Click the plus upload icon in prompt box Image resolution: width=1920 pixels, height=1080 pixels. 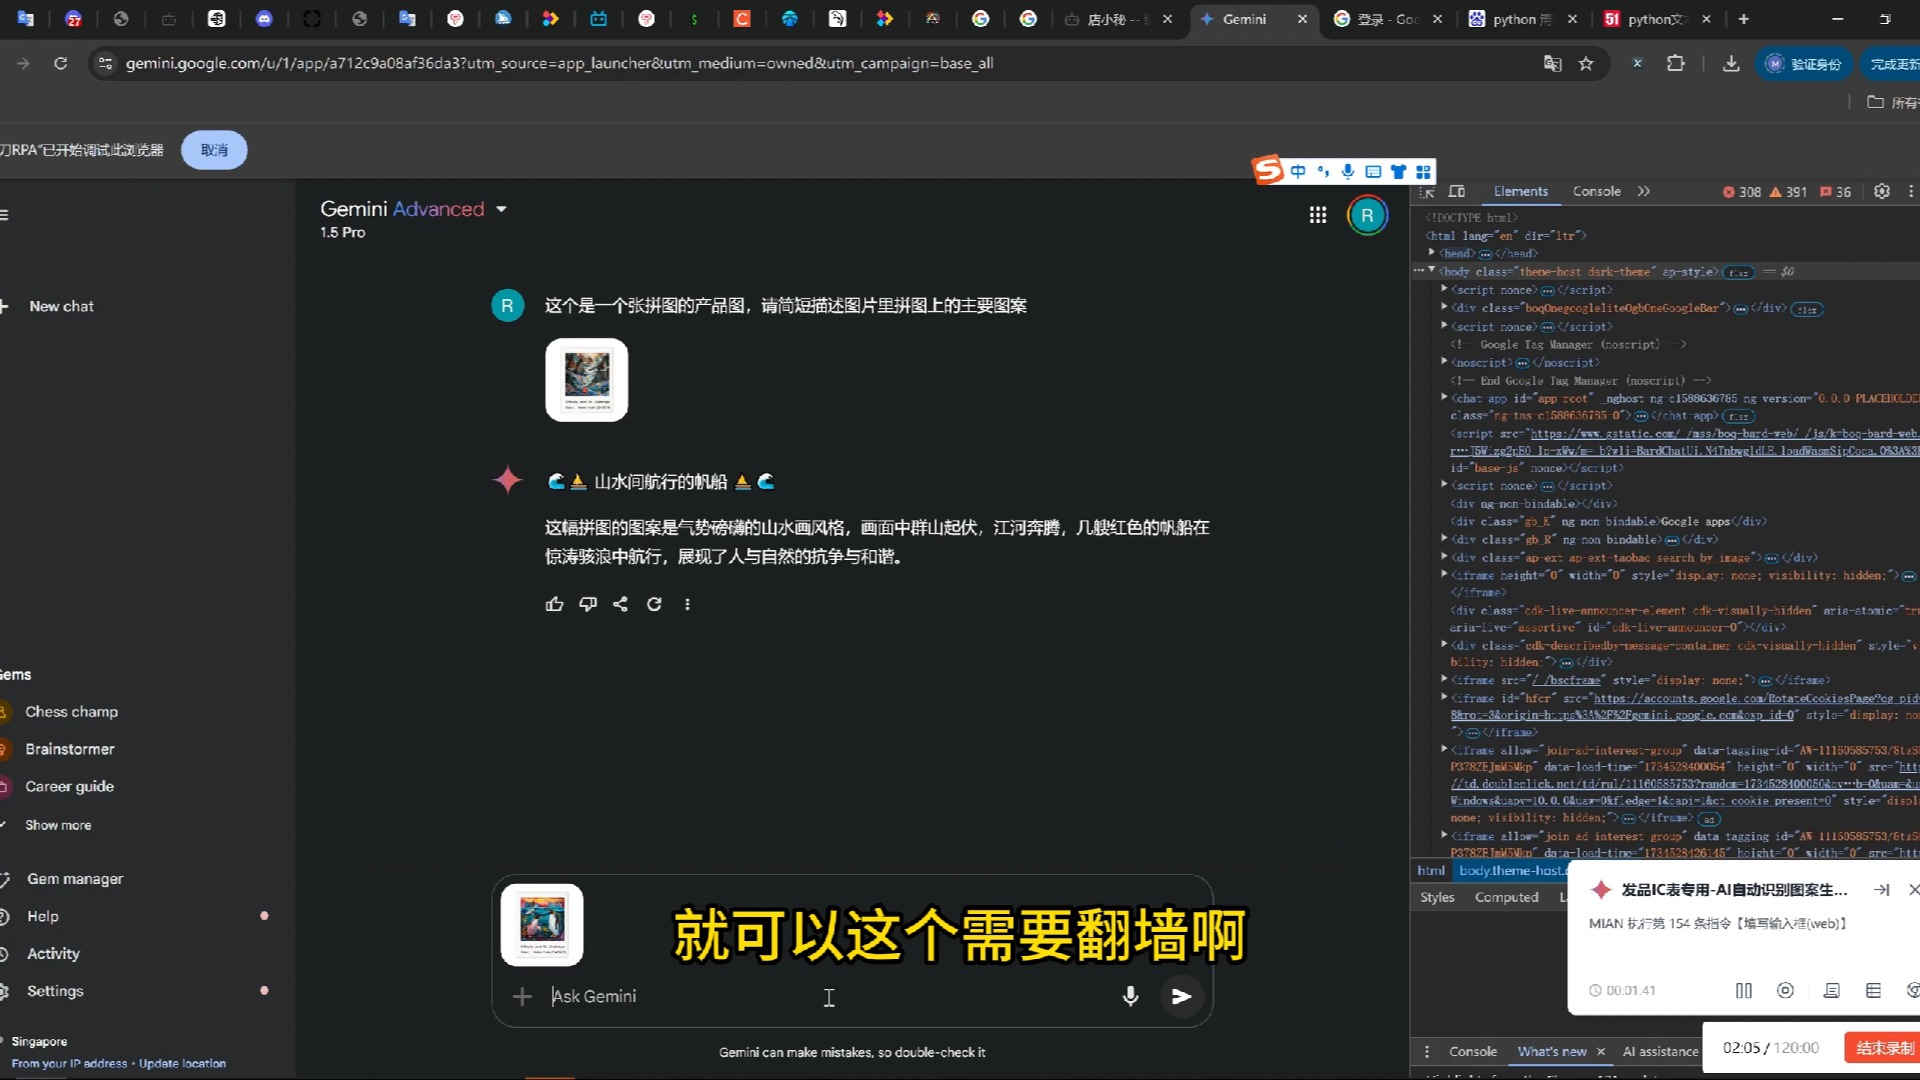pyautogui.click(x=522, y=996)
